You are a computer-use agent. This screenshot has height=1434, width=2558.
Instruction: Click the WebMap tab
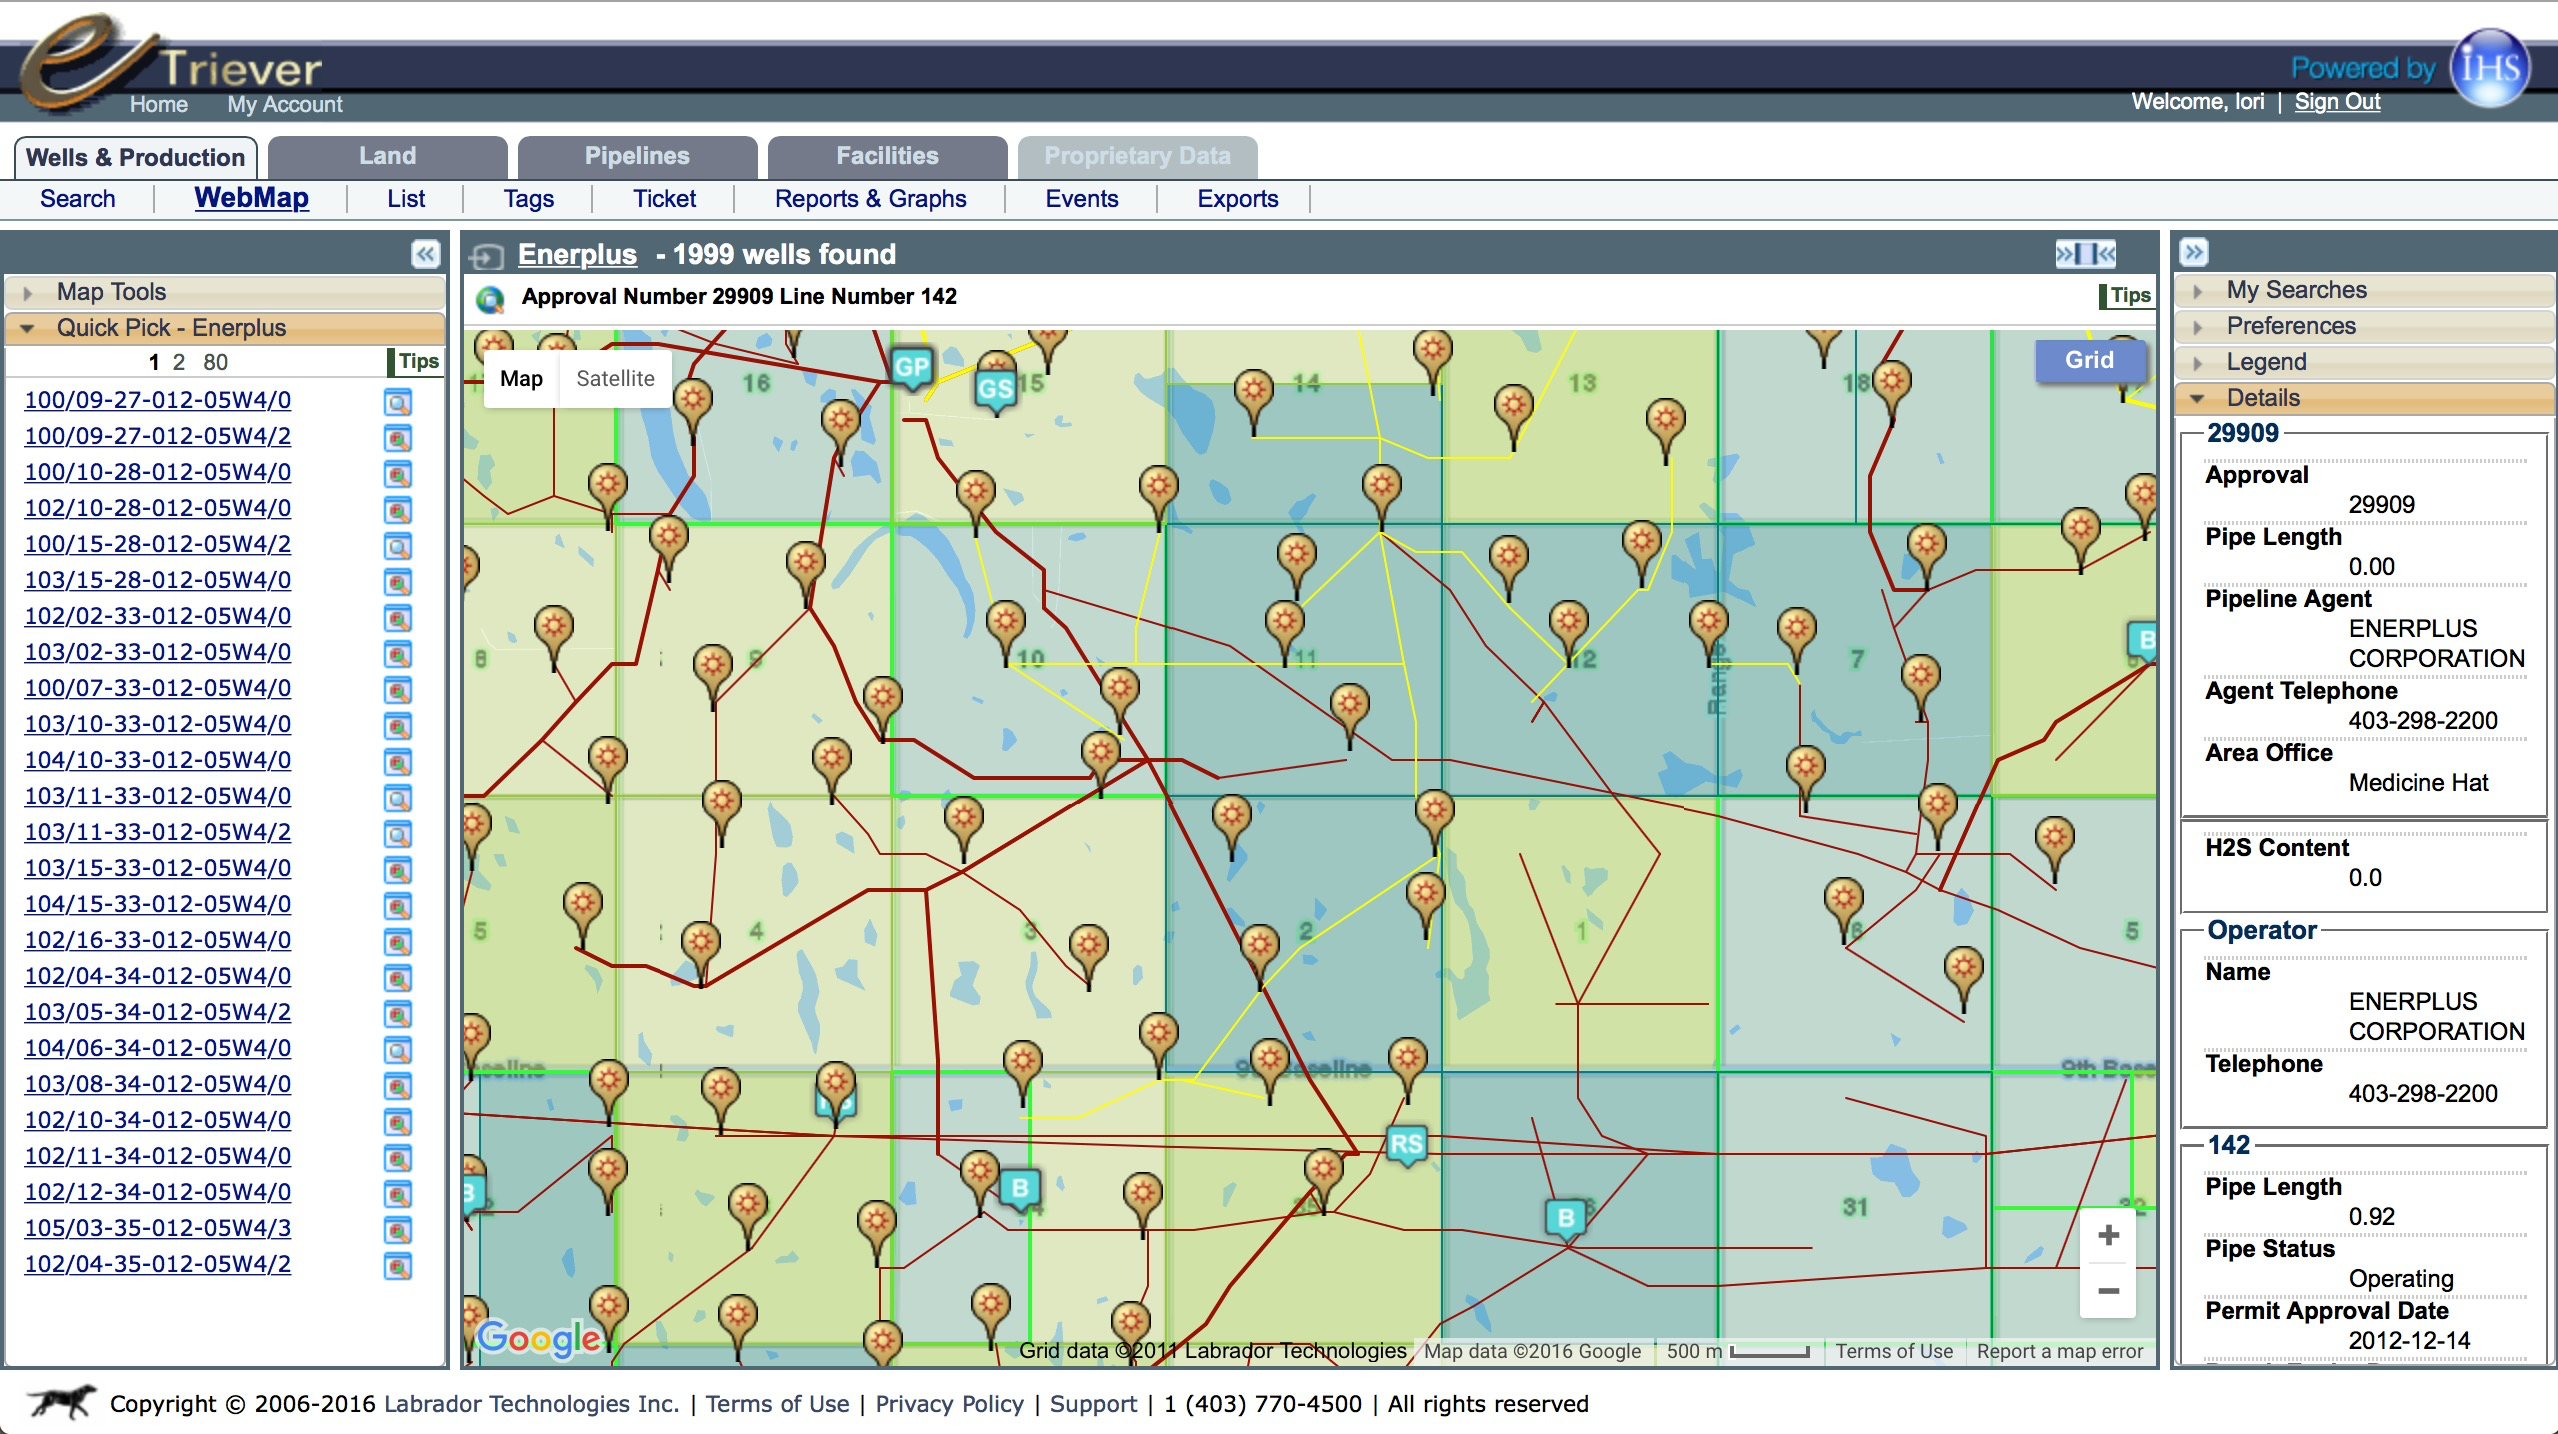tap(251, 197)
